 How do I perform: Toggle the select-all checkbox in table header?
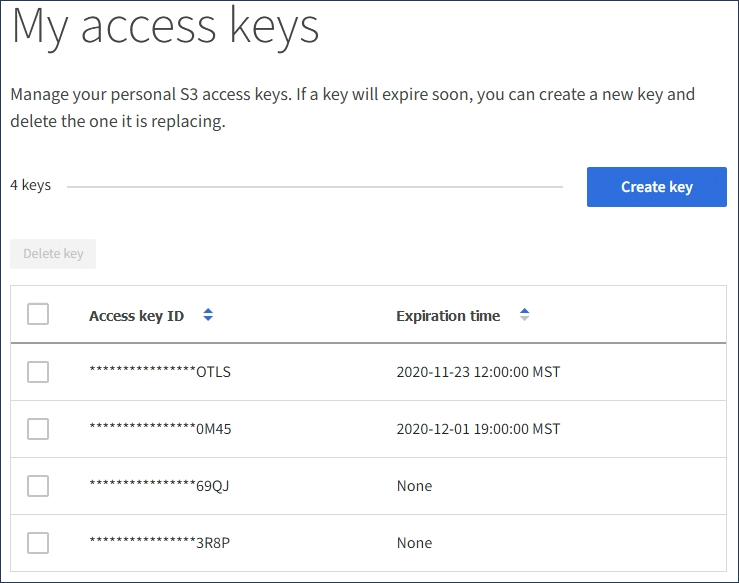pyautogui.click(x=38, y=315)
